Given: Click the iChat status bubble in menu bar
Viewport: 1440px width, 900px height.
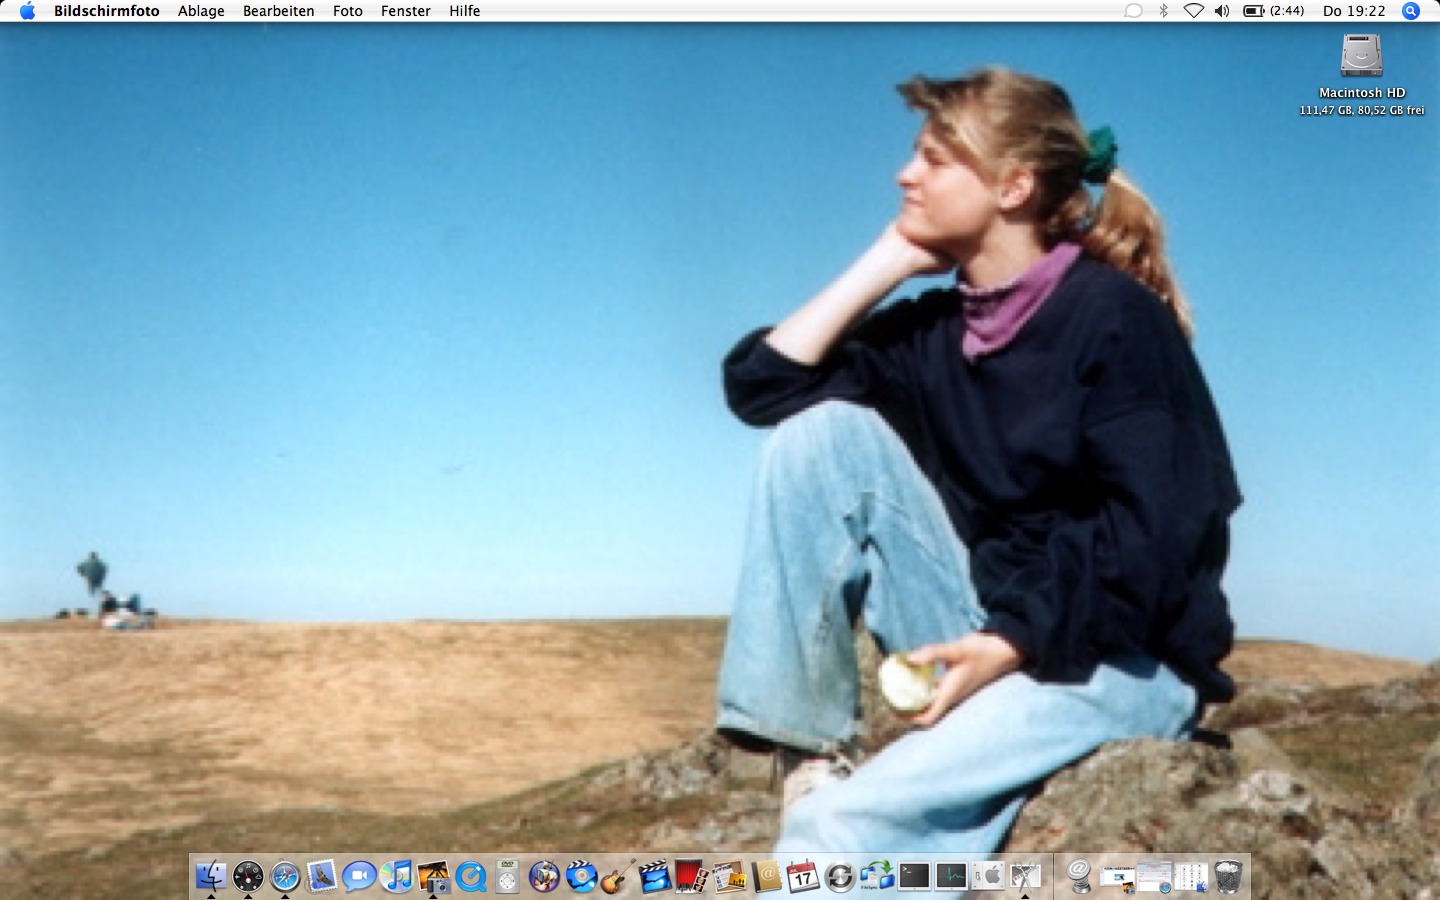Looking at the screenshot, I should 1133,11.
